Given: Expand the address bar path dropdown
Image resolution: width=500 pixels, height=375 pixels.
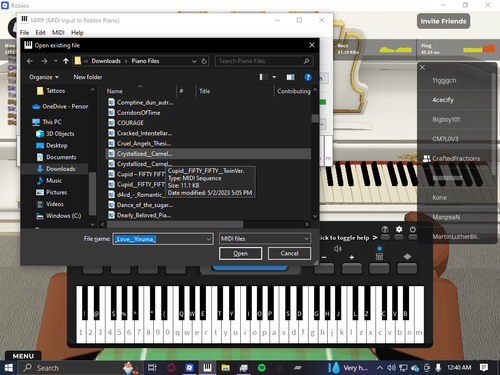Looking at the screenshot, I should (194, 61).
